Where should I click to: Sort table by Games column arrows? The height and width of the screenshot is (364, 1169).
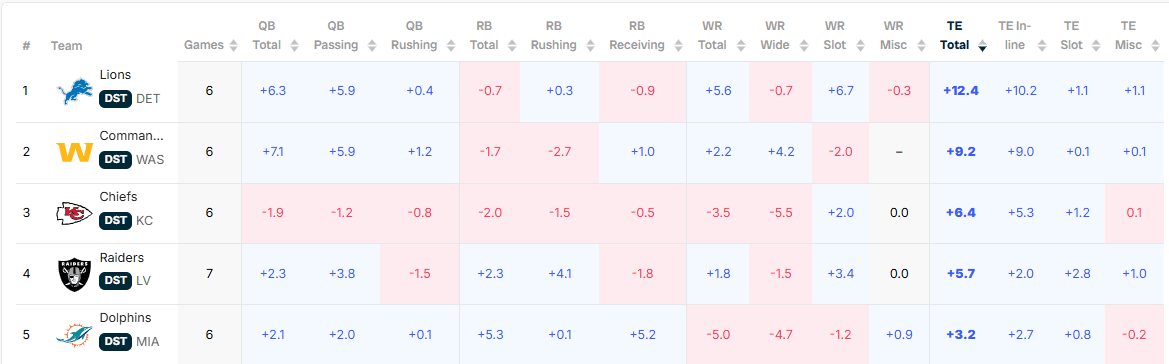(233, 46)
